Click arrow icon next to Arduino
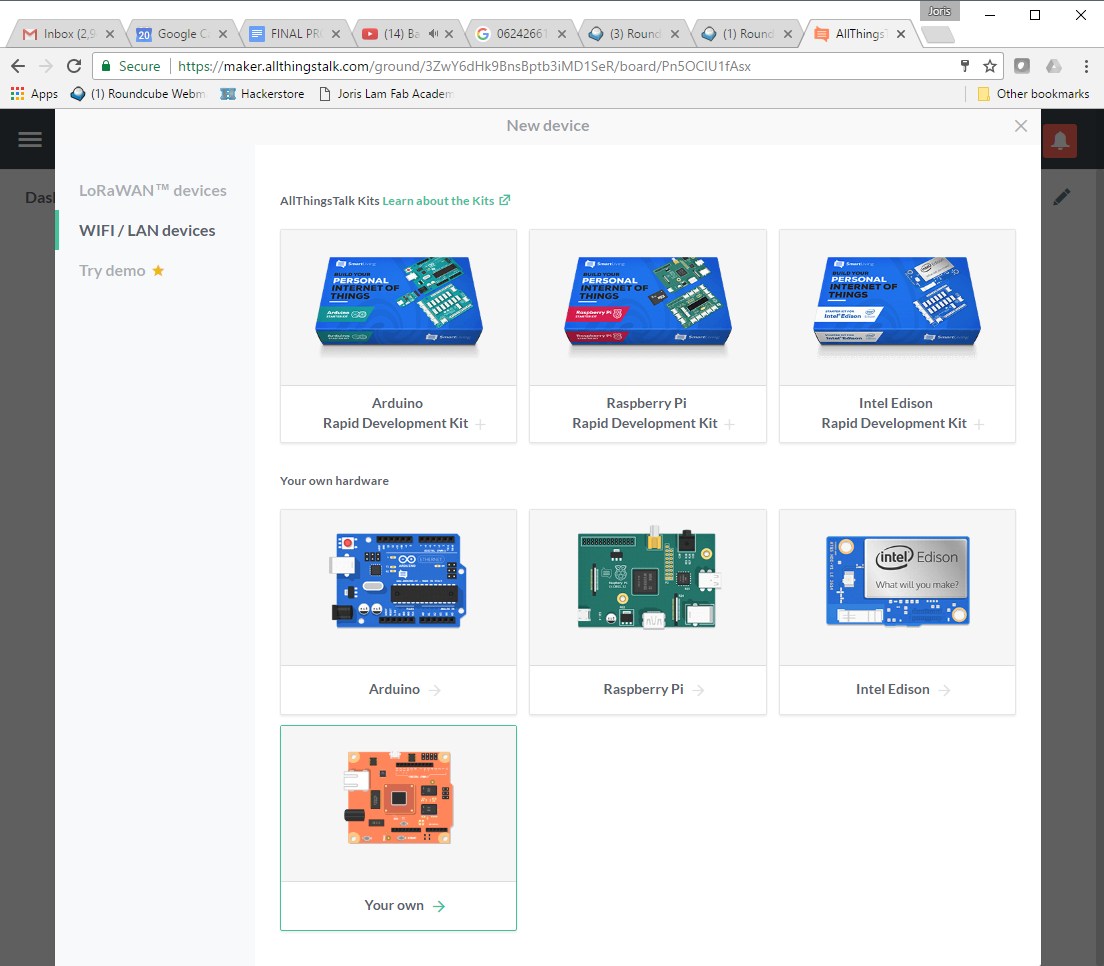Viewport: 1104px width, 966px height. click(x=435, y=691)
